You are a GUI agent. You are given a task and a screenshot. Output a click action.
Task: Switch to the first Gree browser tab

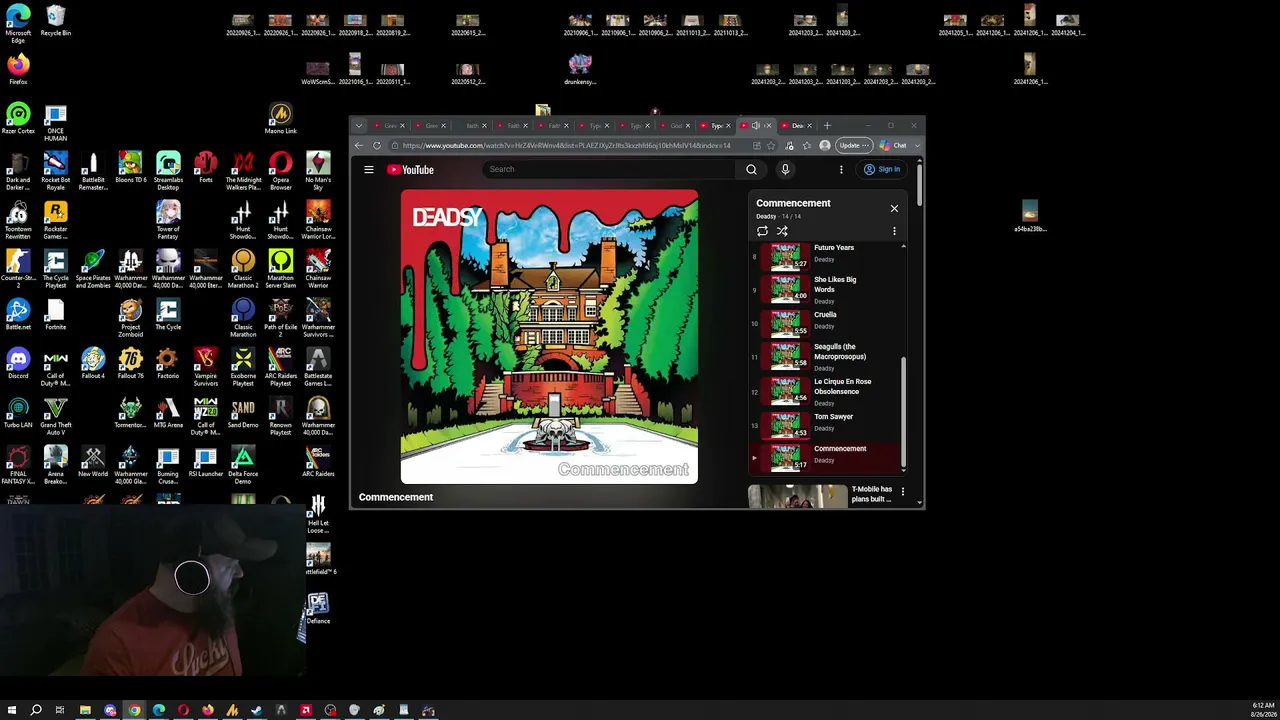tap(390, 126)
